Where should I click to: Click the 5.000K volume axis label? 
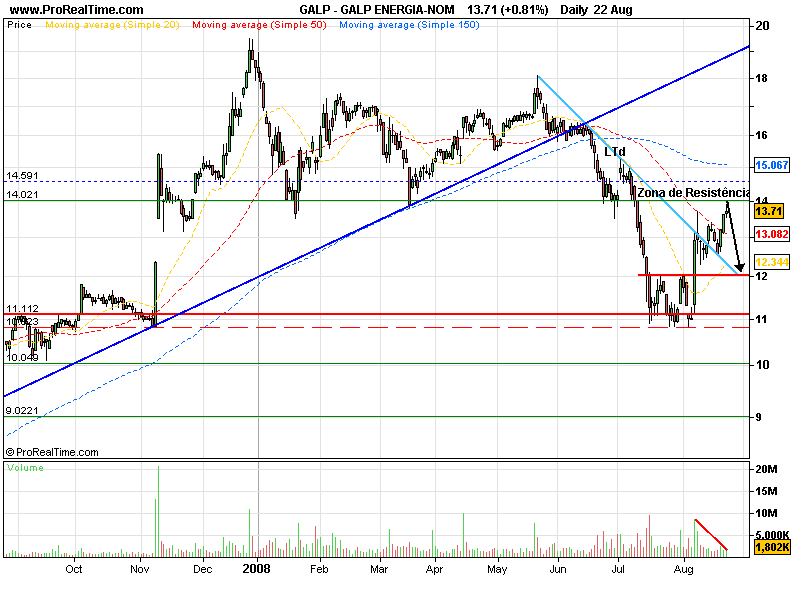click(x=772, y=535)
